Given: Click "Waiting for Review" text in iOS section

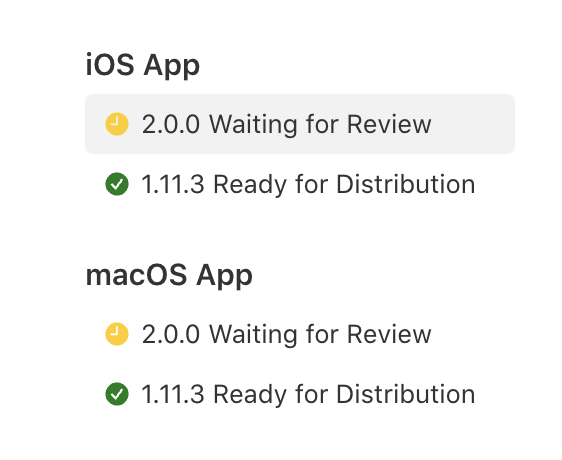Looking at the screenshot, I should coord(320,124).
